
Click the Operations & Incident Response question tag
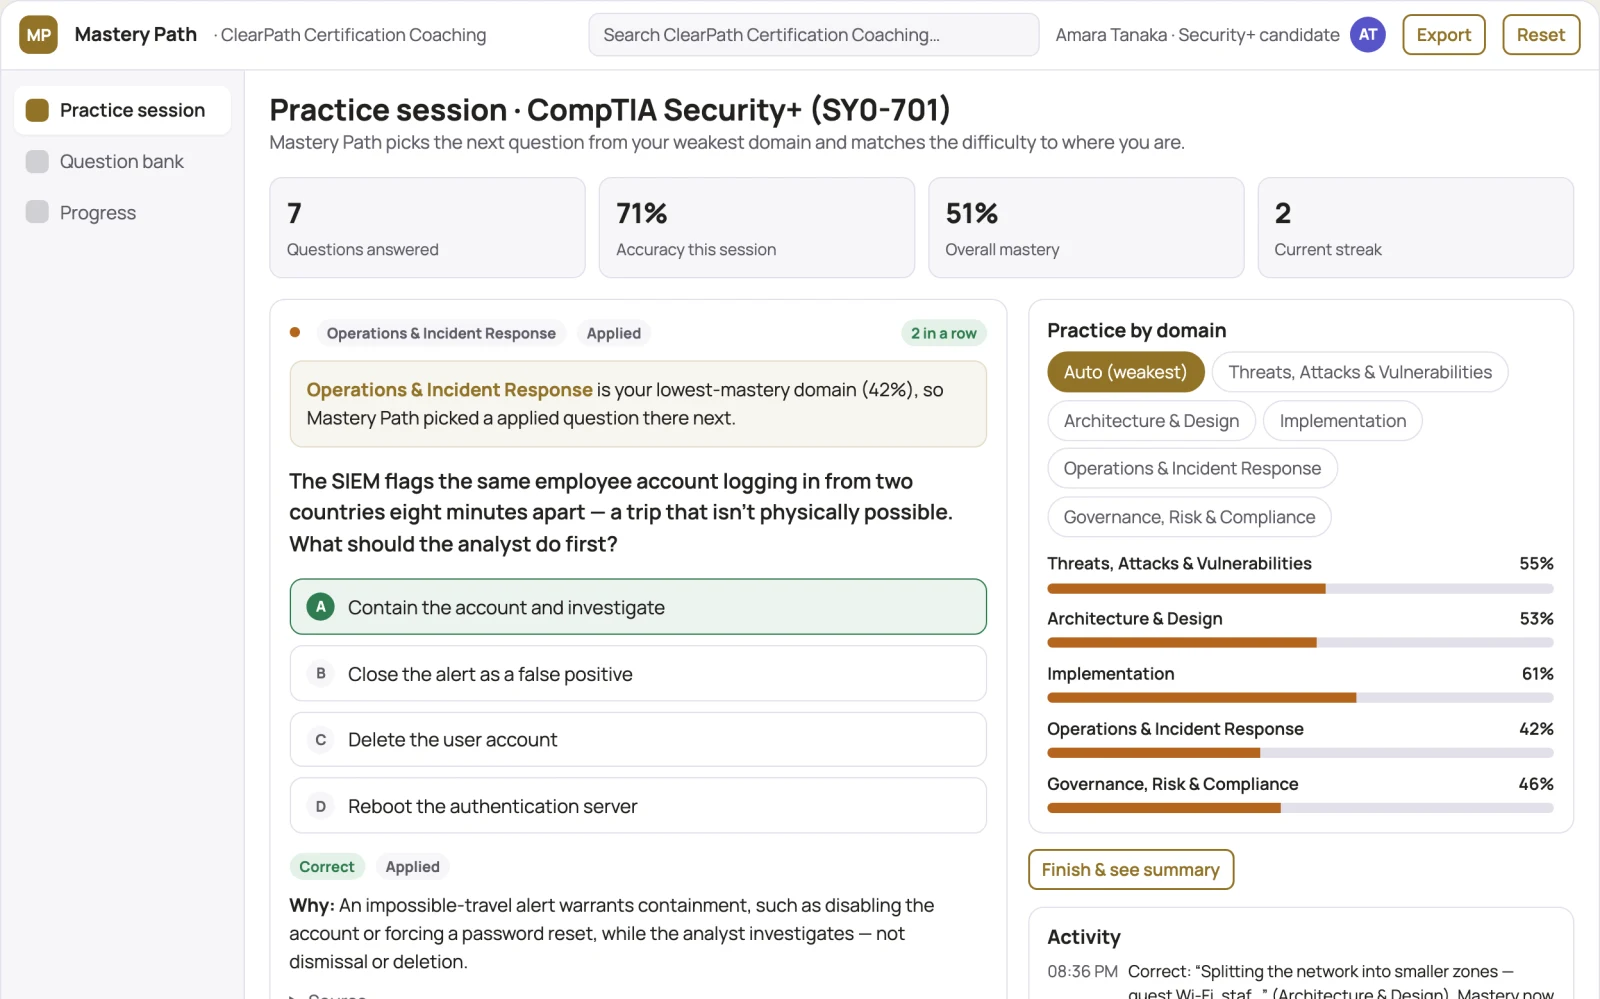click(x=441, y=333)
